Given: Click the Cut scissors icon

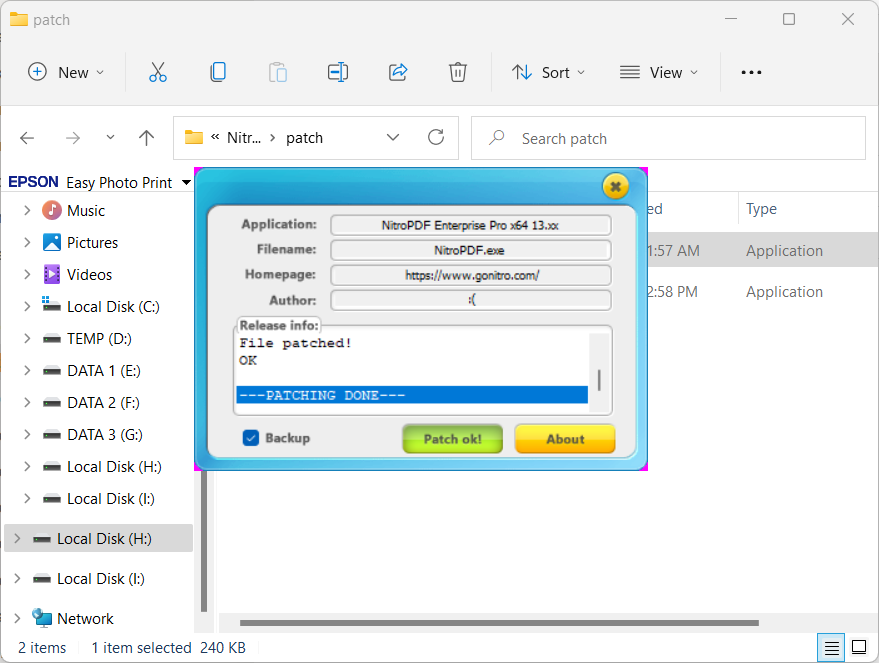Looking at the screenshot, I should point(158,72).
